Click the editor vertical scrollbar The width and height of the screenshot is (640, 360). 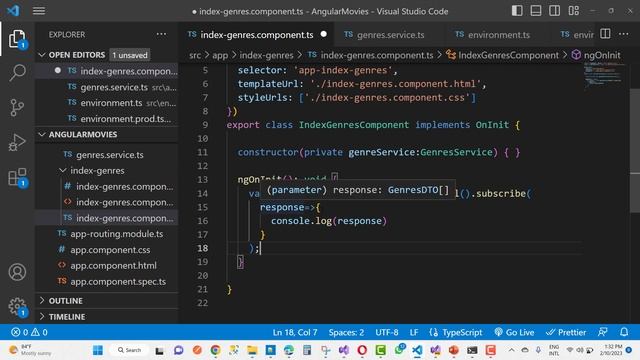[635, 151]
